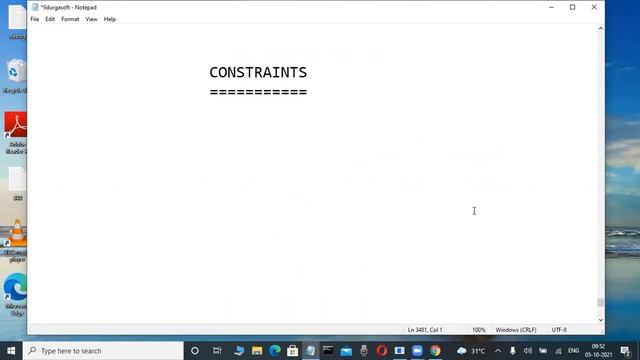Open the notification center icon
Viewport: 640px width, 360px height.
(x=625, y=351)
